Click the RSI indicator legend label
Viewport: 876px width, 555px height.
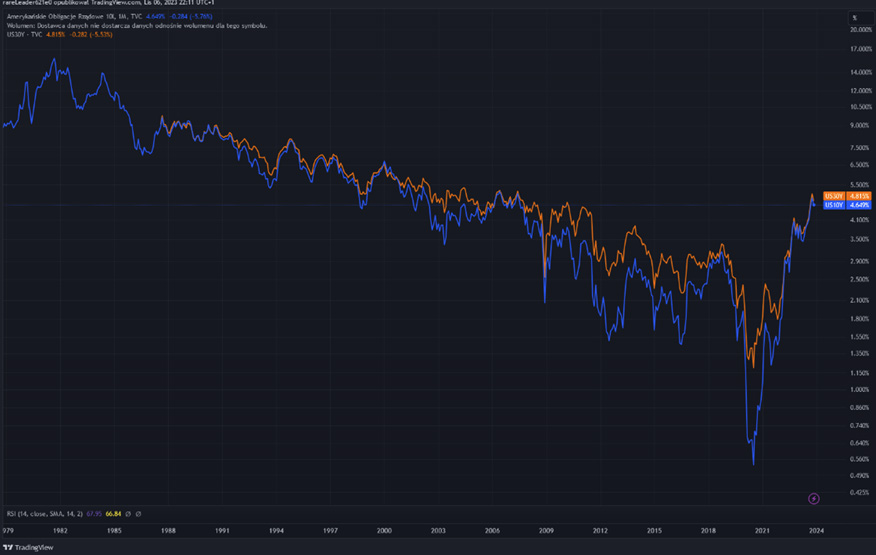(x=45, y=513)
